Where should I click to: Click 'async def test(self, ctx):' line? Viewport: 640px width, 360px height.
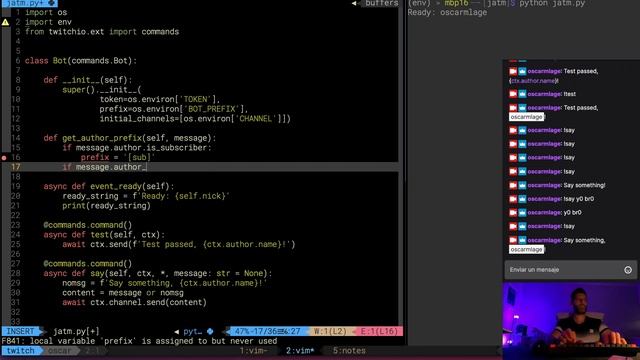click(x=104, y=235)
